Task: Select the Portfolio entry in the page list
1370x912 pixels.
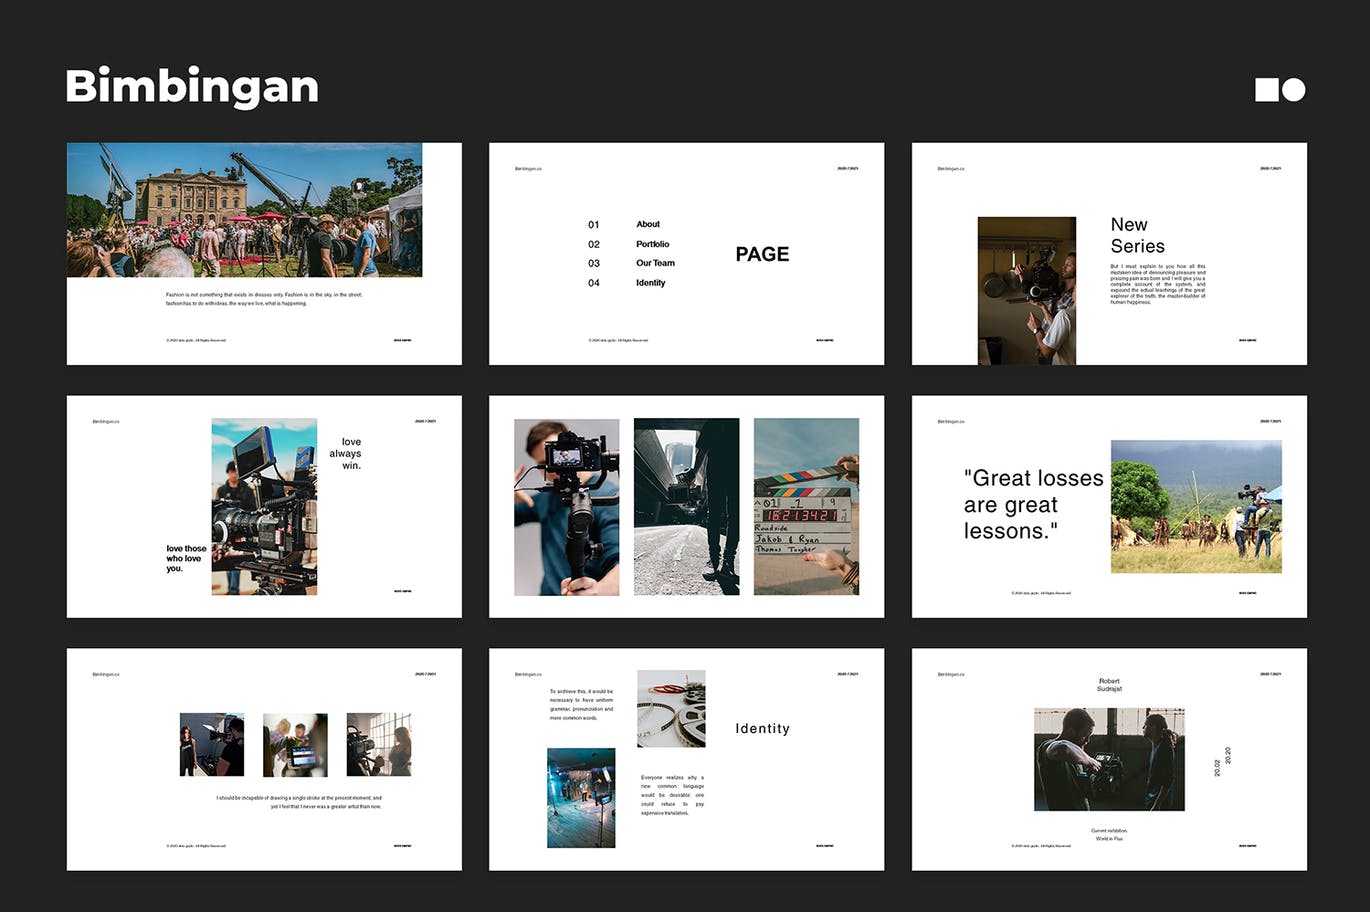Action: click(x=652, y=244)
